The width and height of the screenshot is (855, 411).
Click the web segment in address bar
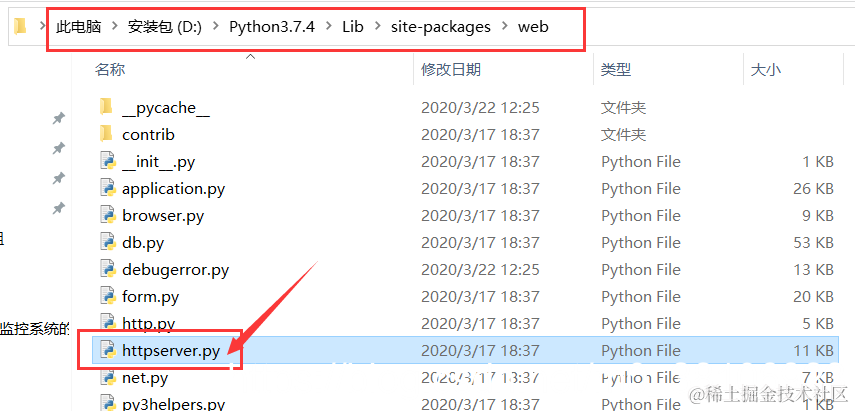[x=533, y=26]
